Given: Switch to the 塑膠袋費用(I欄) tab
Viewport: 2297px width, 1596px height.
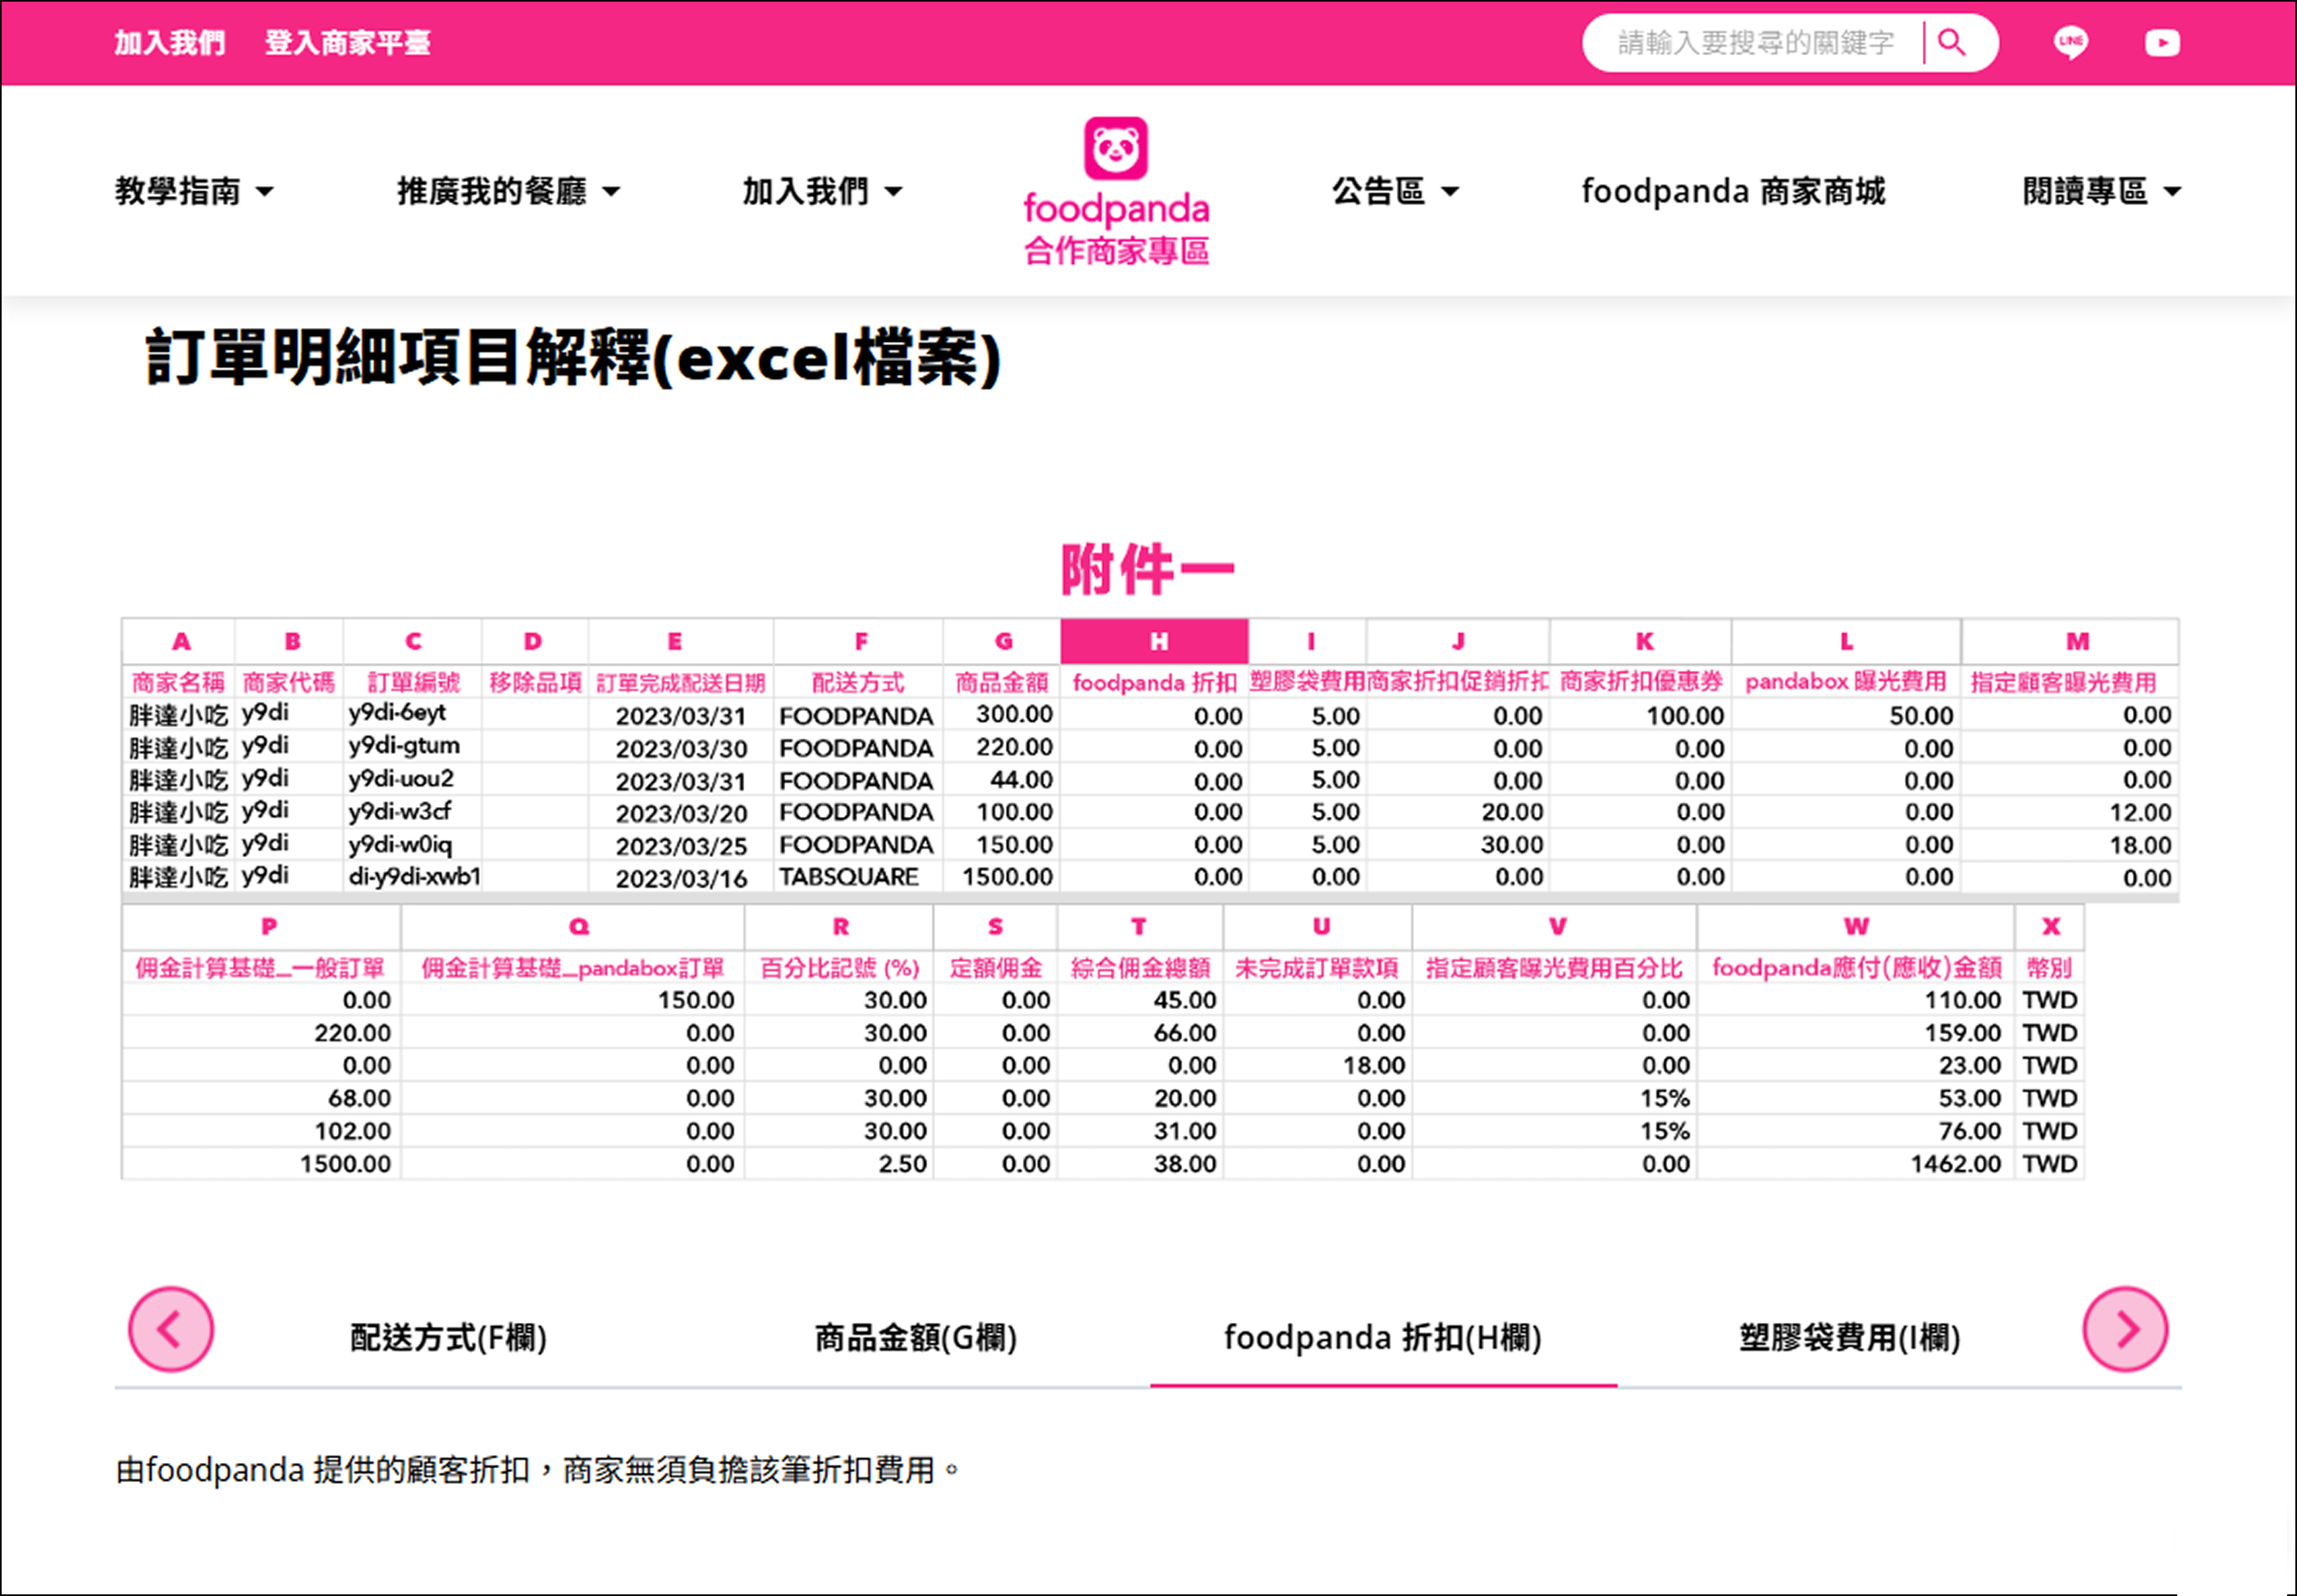Looking at the screenshot, I should click(x=1849, y=1337).
